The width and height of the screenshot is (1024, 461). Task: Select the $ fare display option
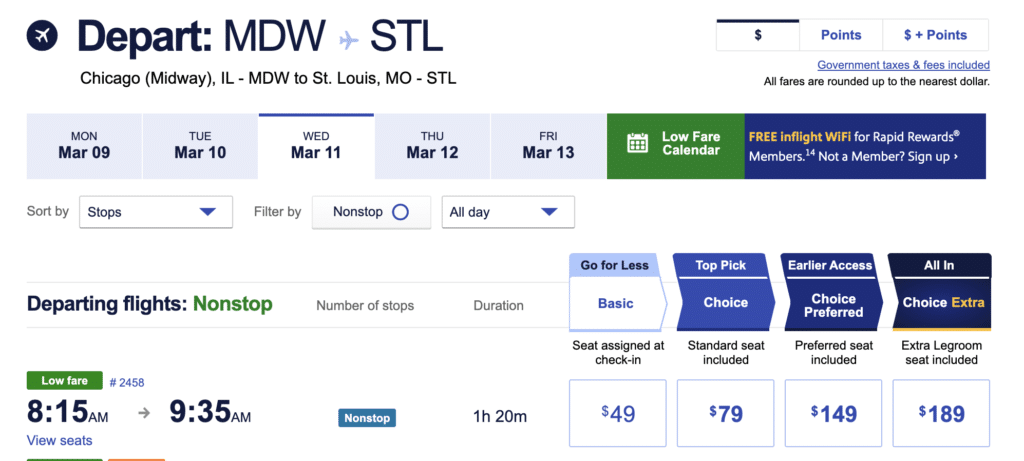[x=758, y=35]
